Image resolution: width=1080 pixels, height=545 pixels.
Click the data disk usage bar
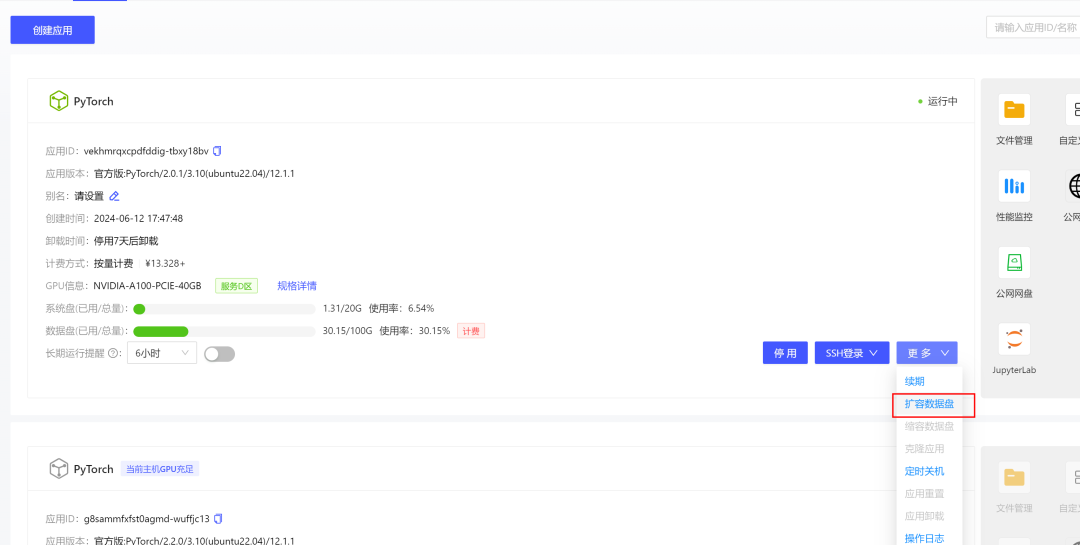224,331
